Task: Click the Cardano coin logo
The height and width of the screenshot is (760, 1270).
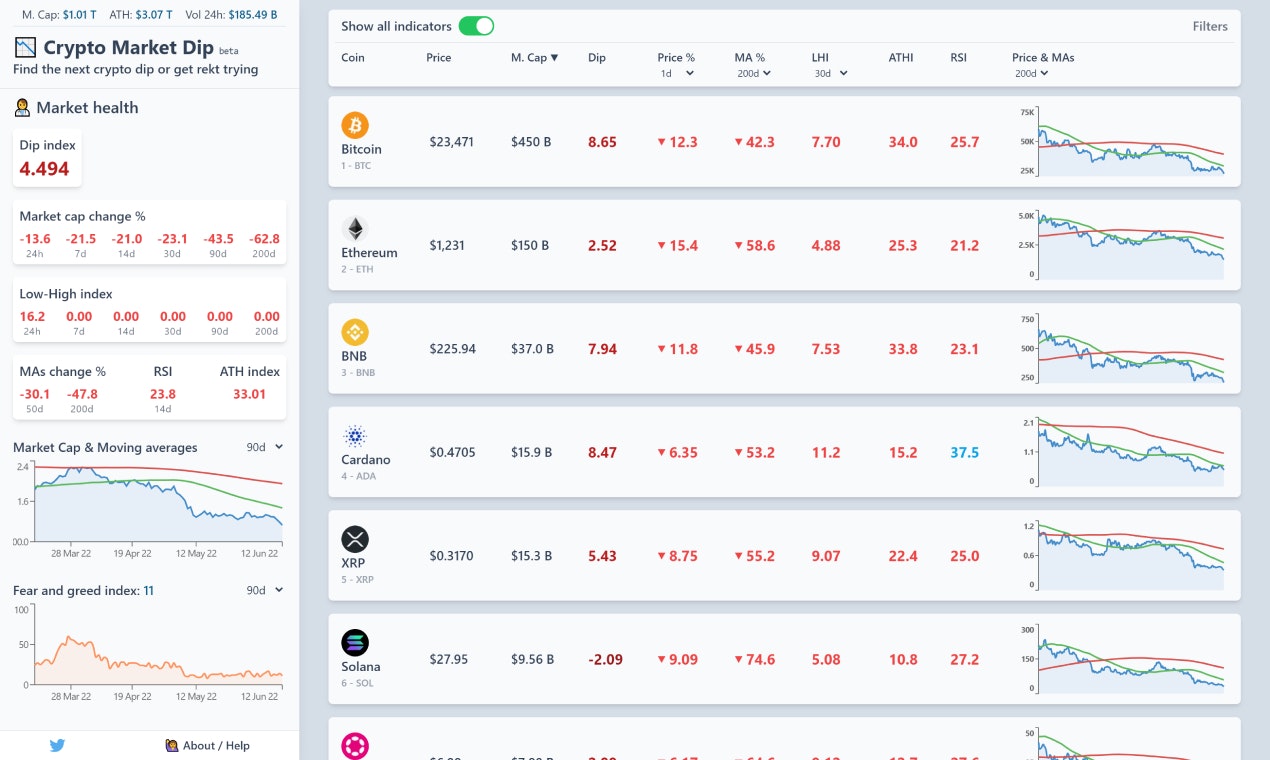Action: pos(355,435)
